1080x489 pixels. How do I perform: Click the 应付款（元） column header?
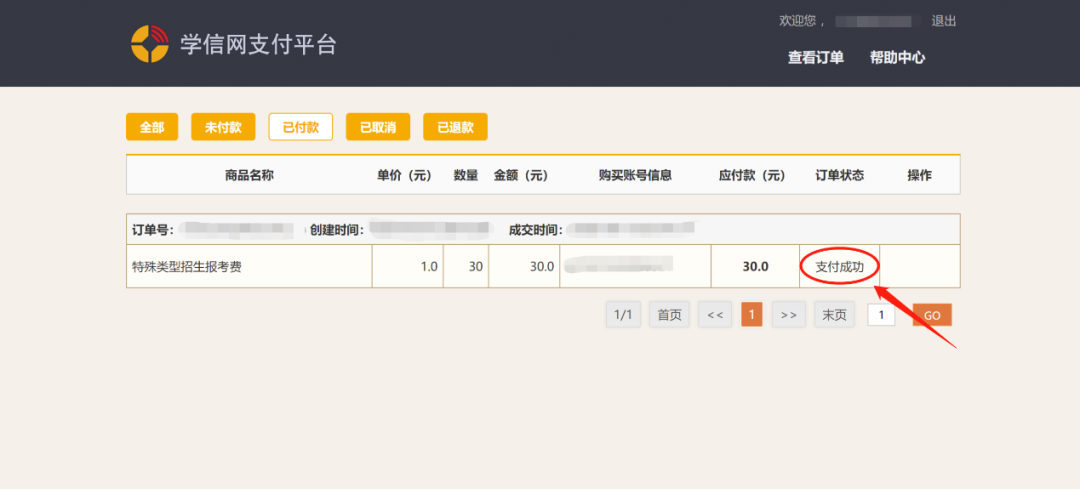752,175
